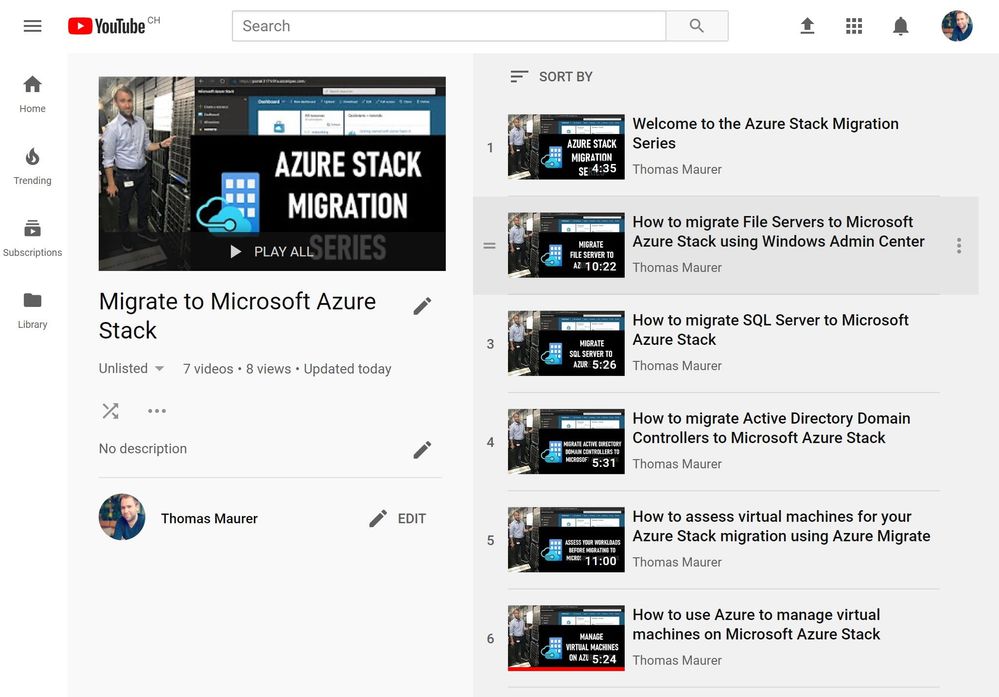Viewport: 999px width, 697px height.
Task: Open How to assess virtual machines video title
Action: coord(781,526)
